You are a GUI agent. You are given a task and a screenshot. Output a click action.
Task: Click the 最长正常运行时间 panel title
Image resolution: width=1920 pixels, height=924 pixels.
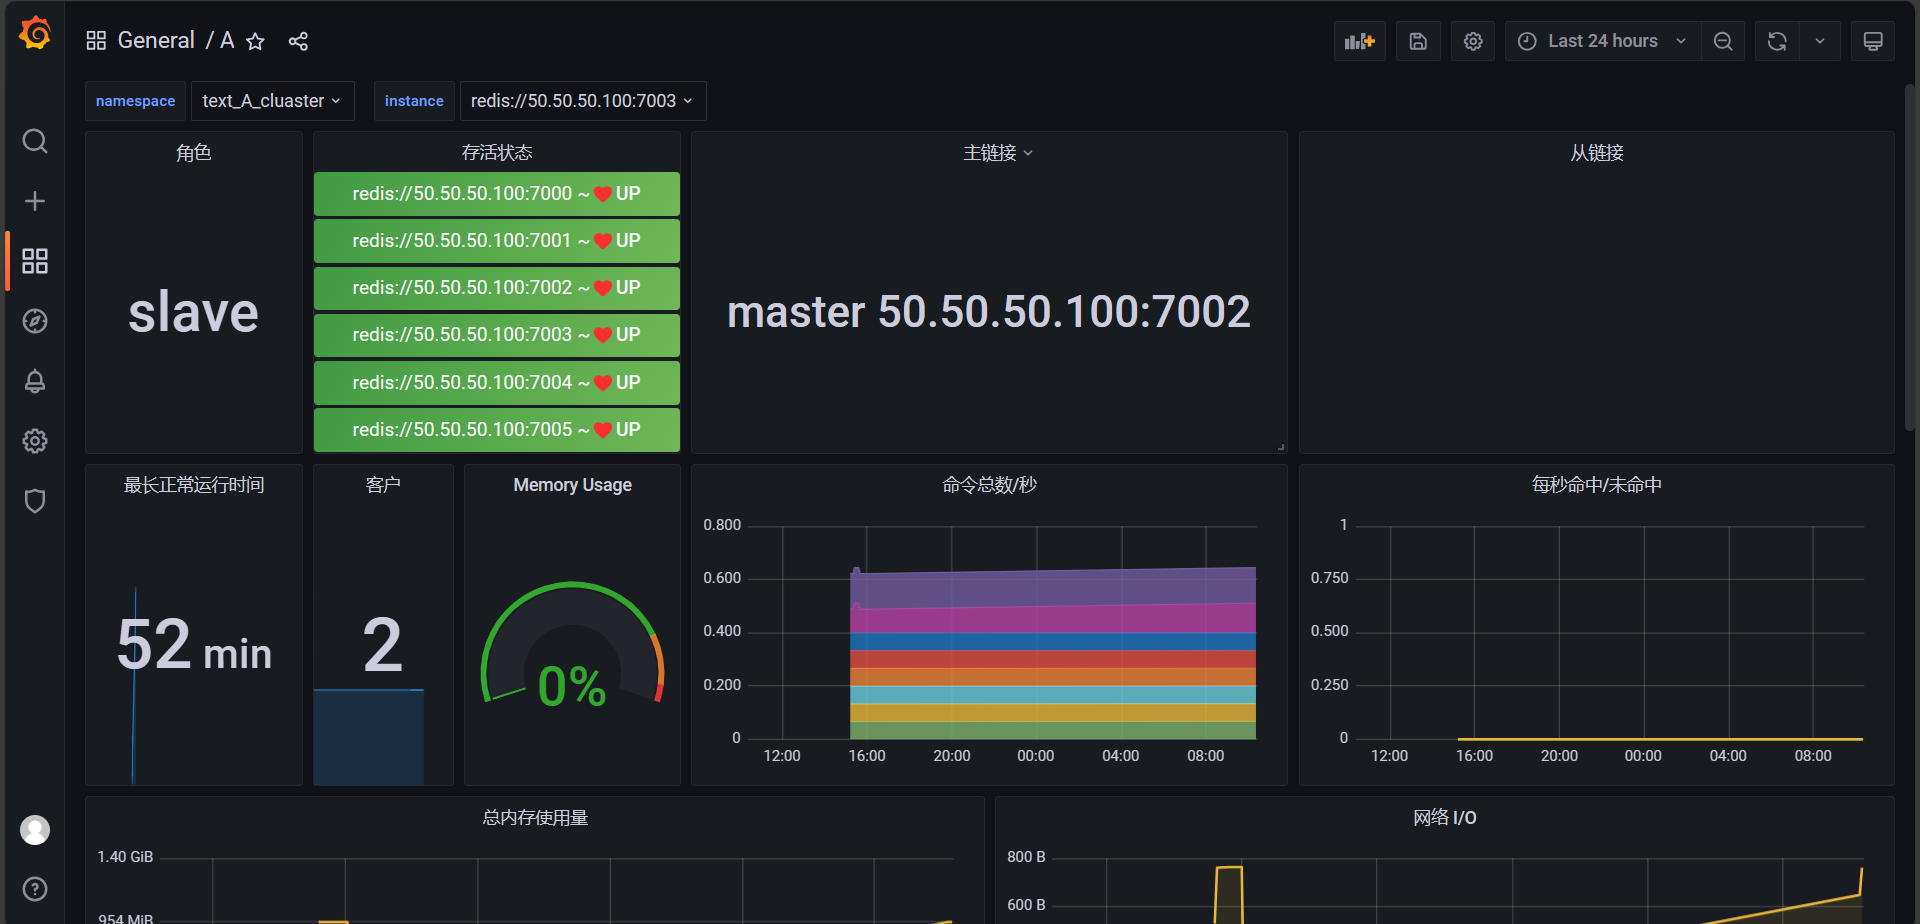[194, 485]
